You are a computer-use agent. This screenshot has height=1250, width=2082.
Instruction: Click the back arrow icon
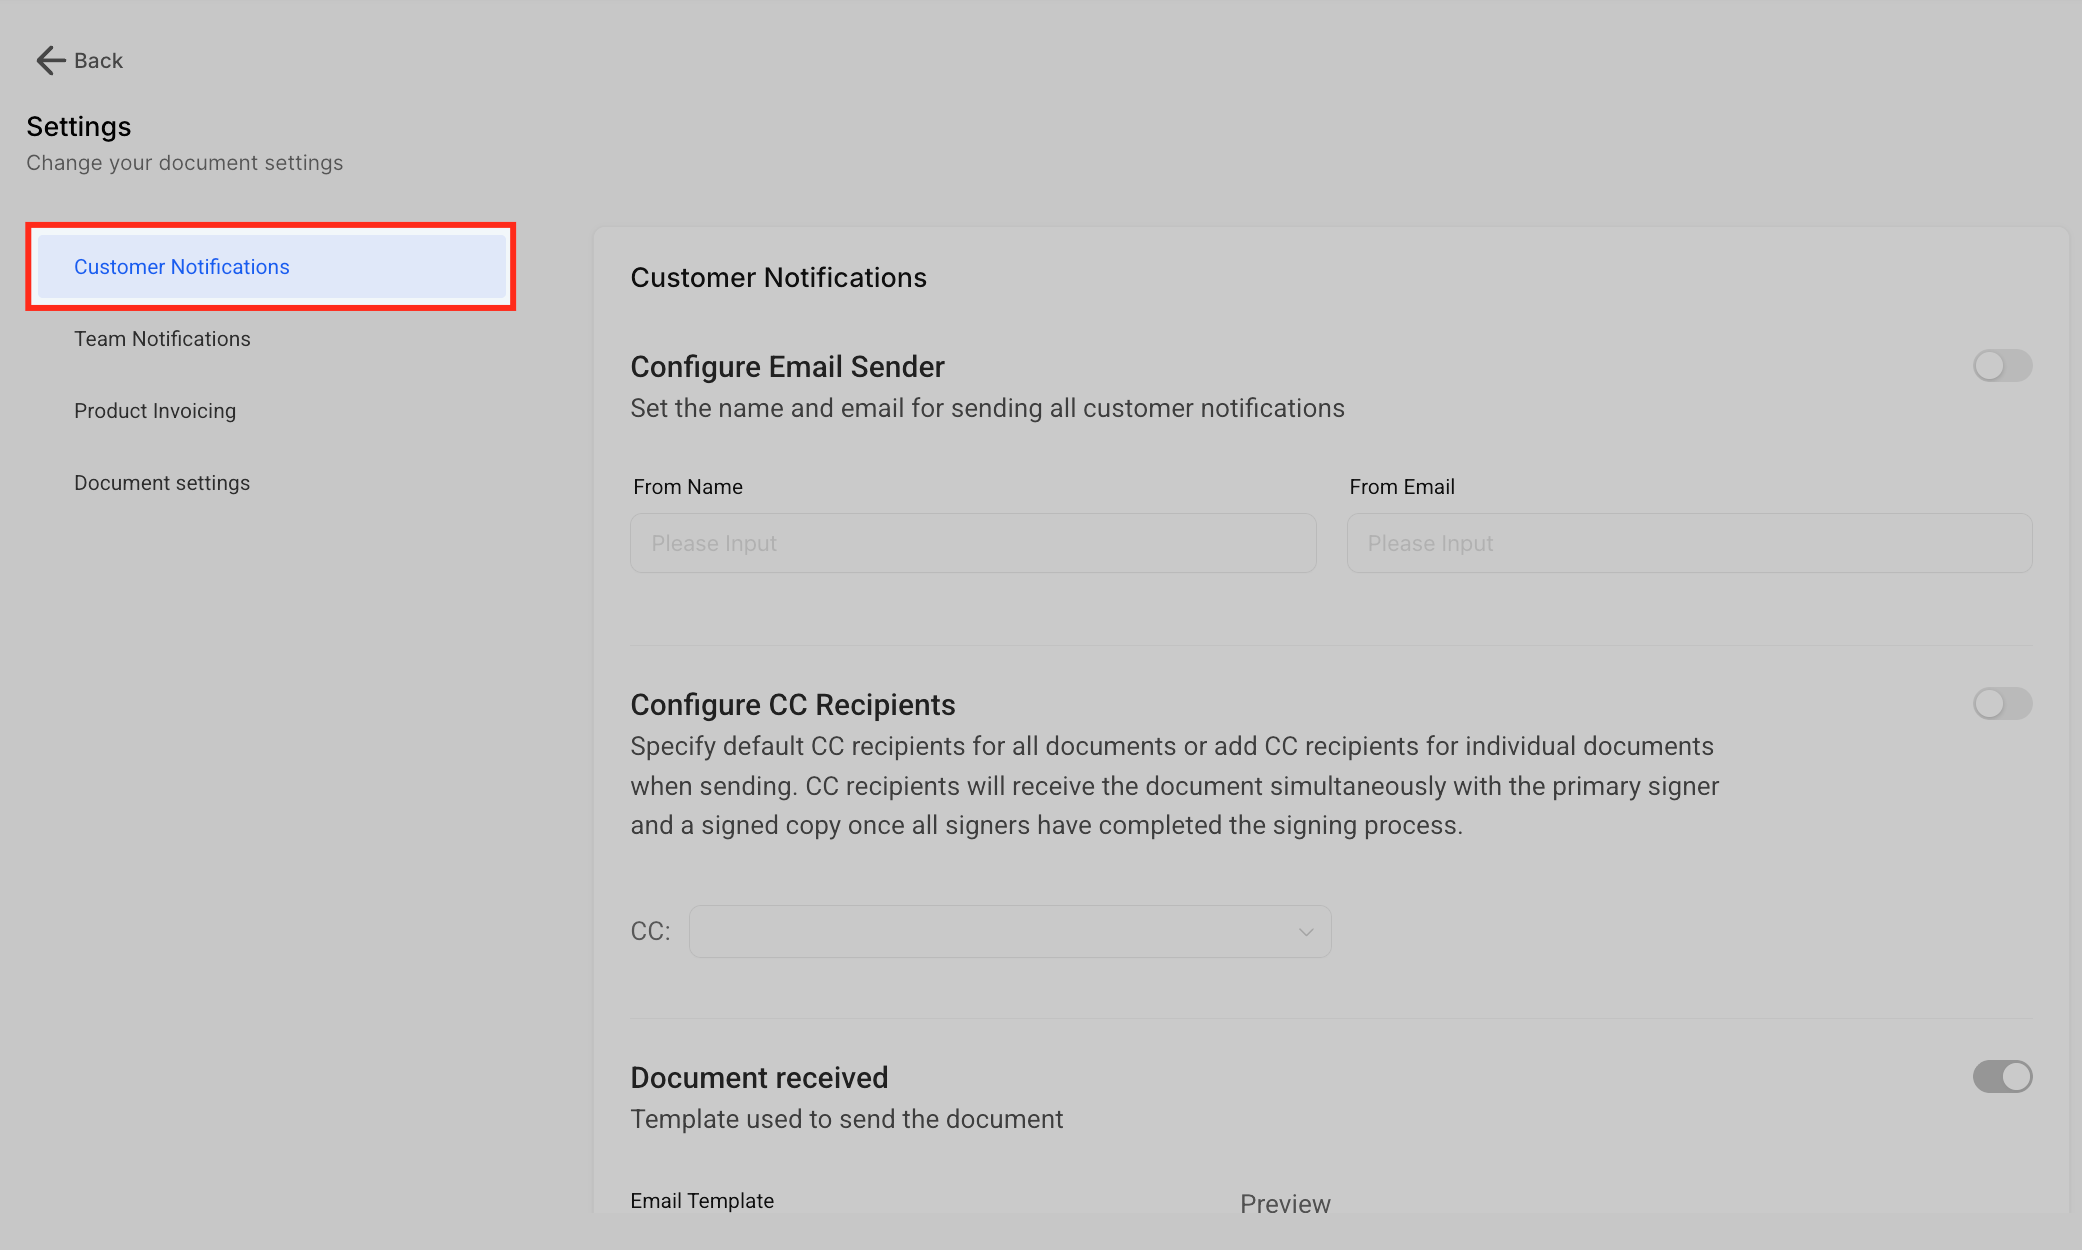[x=50, y=61]
